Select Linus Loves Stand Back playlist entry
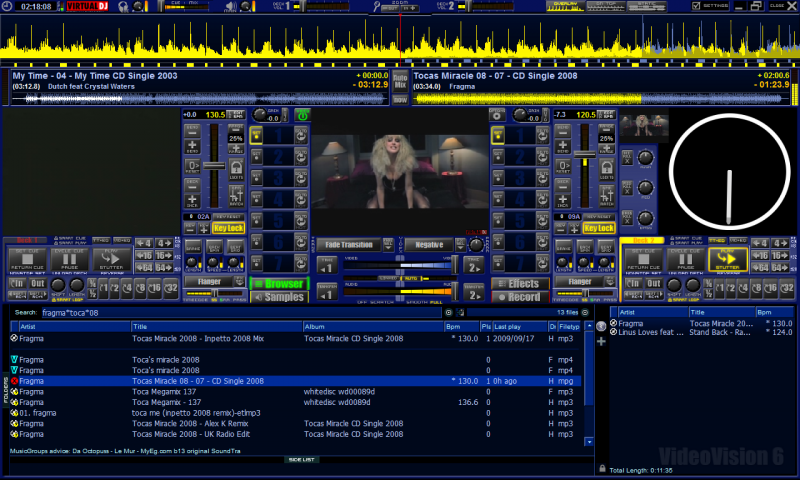Image resolution: width=800 pixels, height=480 pixels. coord(702,332)
